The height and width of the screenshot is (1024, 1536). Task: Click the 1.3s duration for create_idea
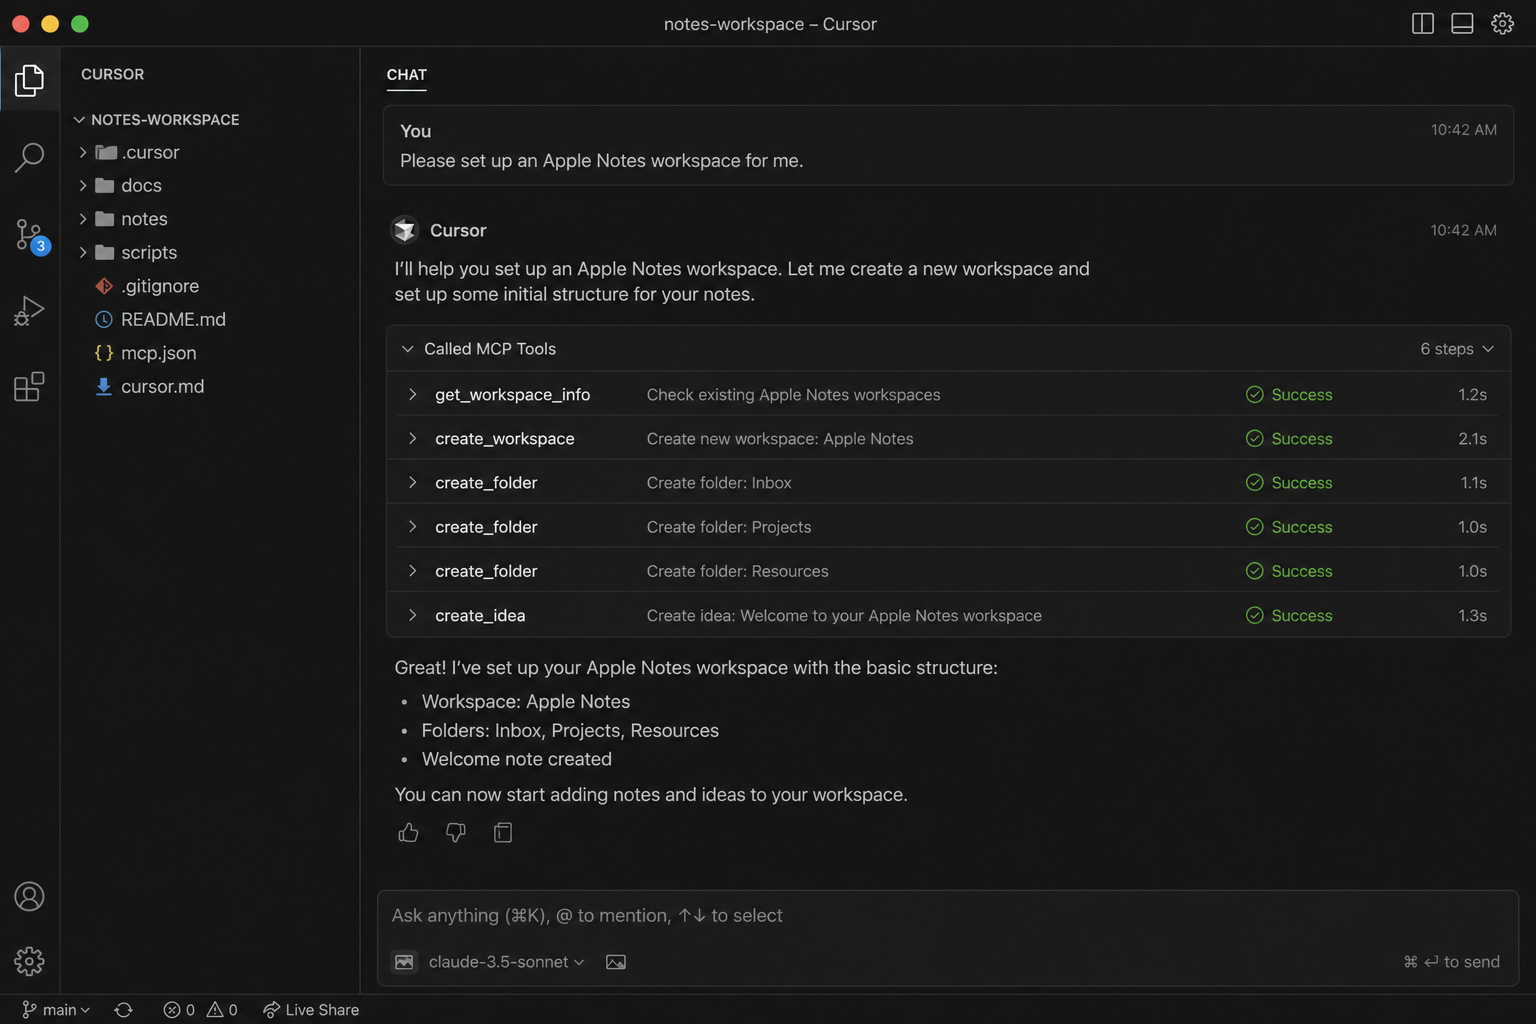pyautogui.click(x=1472, y=615)
